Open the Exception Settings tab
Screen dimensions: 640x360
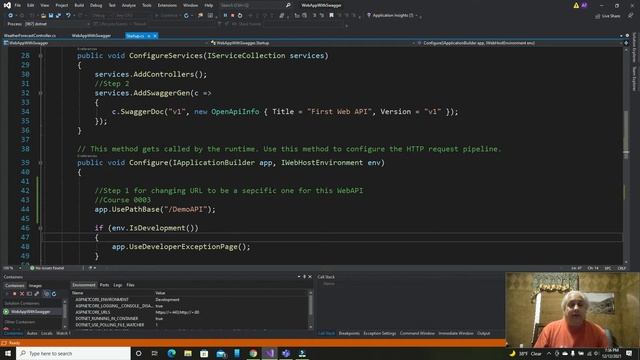380,333
